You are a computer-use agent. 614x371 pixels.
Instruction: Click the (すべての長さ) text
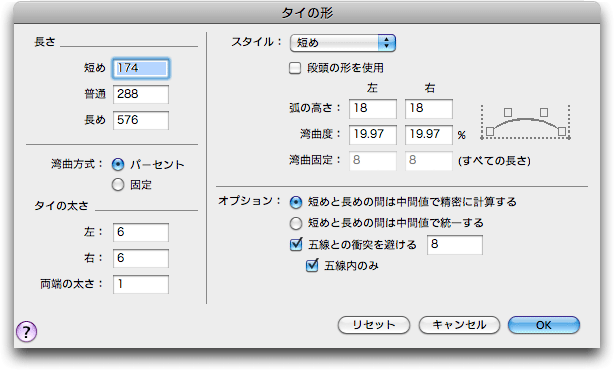[495, 161]
